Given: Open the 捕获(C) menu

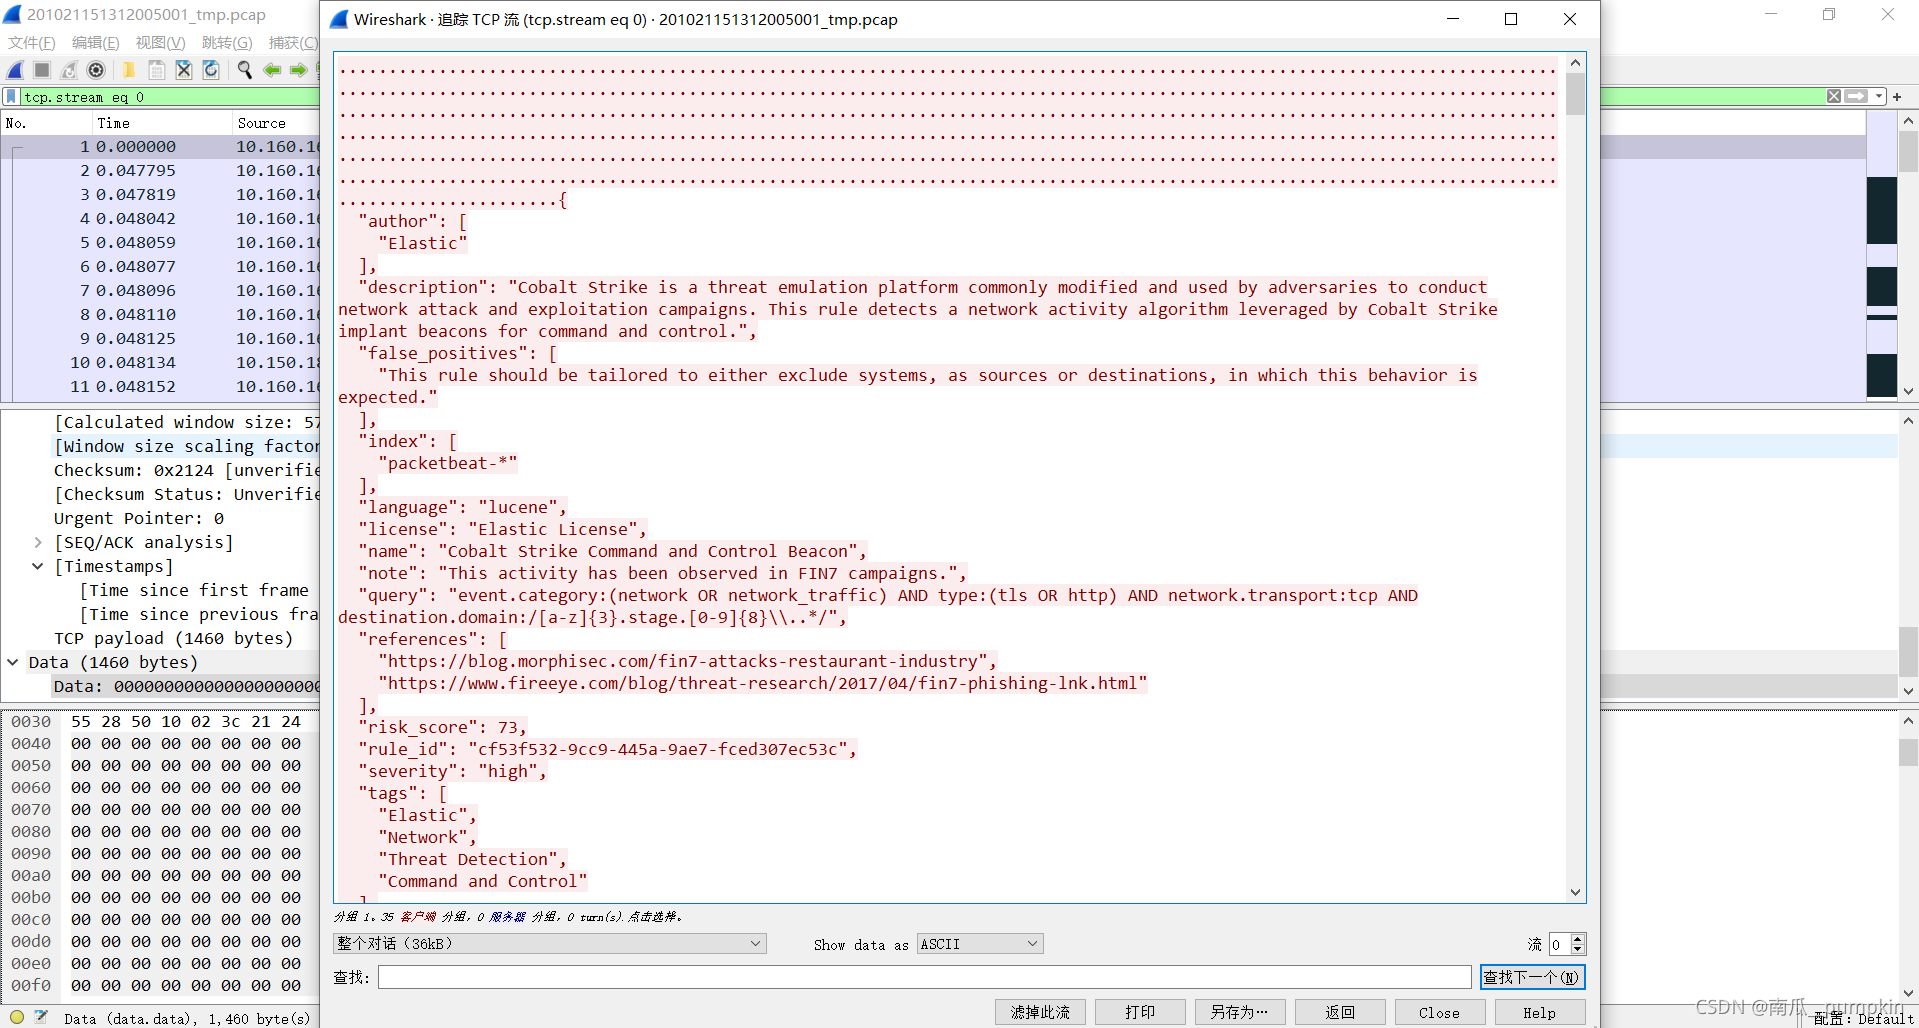Looking at the screenshot, I should point(292,42).
